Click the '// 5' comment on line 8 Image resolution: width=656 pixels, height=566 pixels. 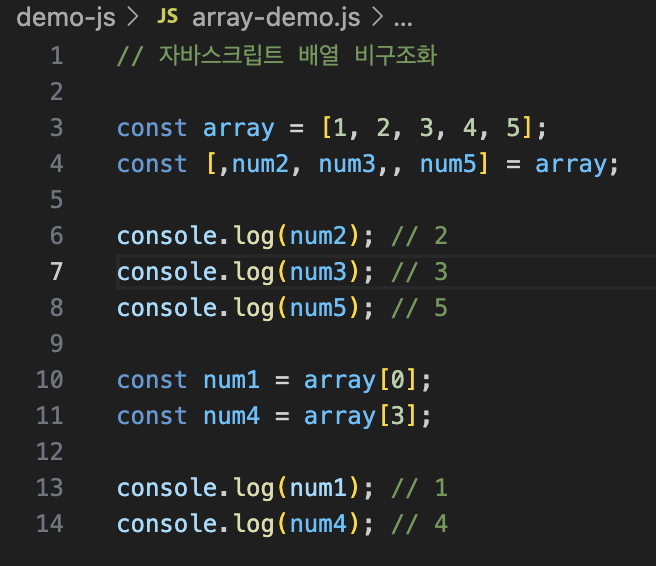pos(420,308)
